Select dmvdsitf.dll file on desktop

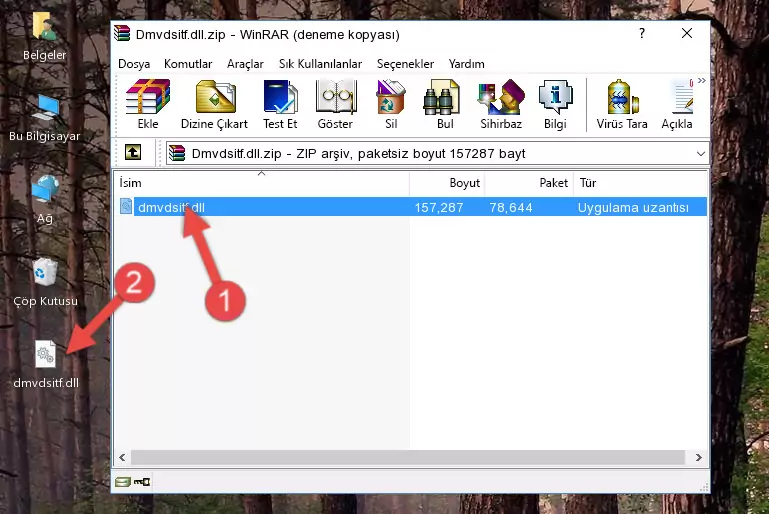coord(46,364)
